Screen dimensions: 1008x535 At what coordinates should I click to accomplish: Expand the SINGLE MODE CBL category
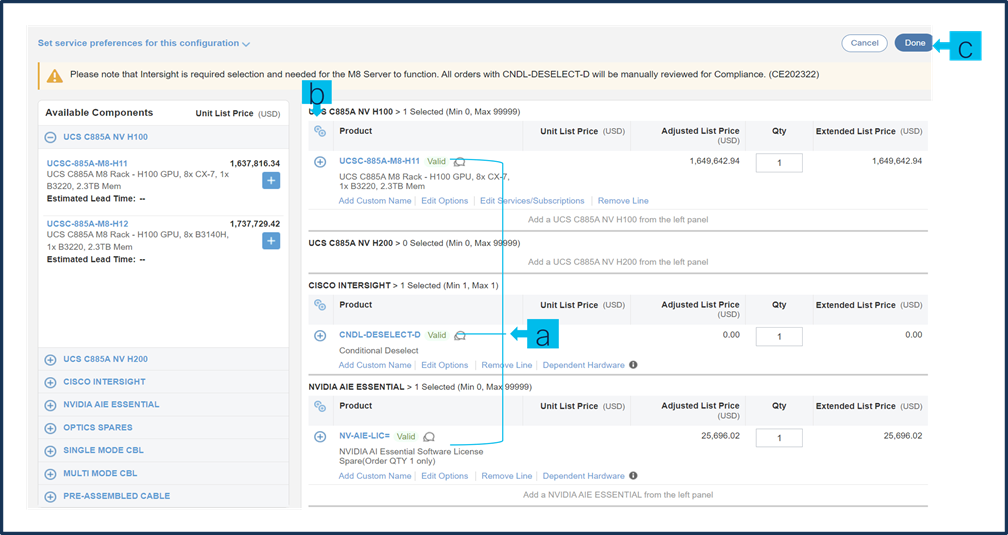[x=50, y=451]
